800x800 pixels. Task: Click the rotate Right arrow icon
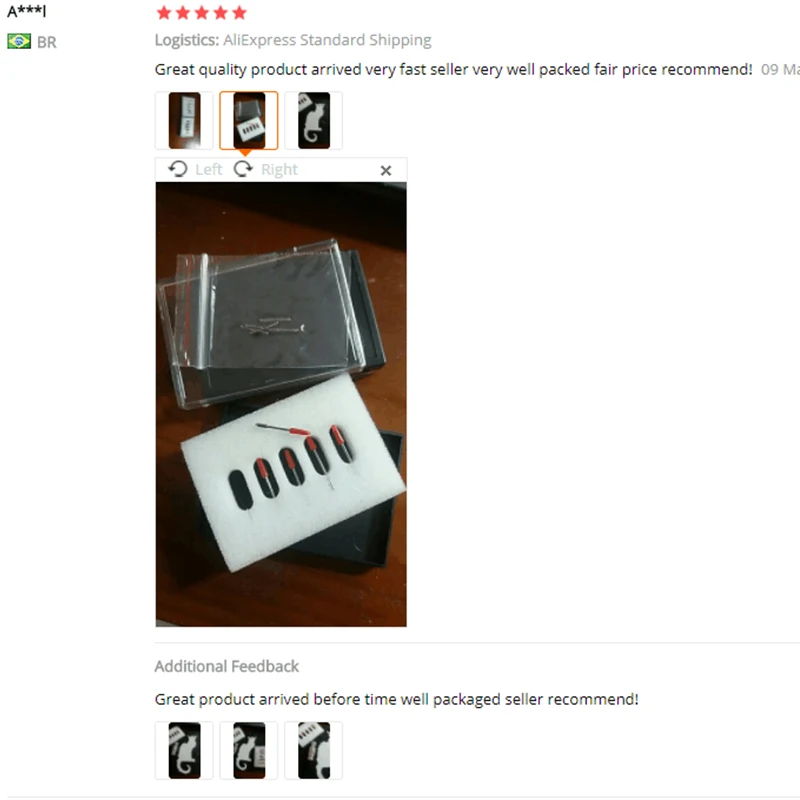click(x=243, y=169)
